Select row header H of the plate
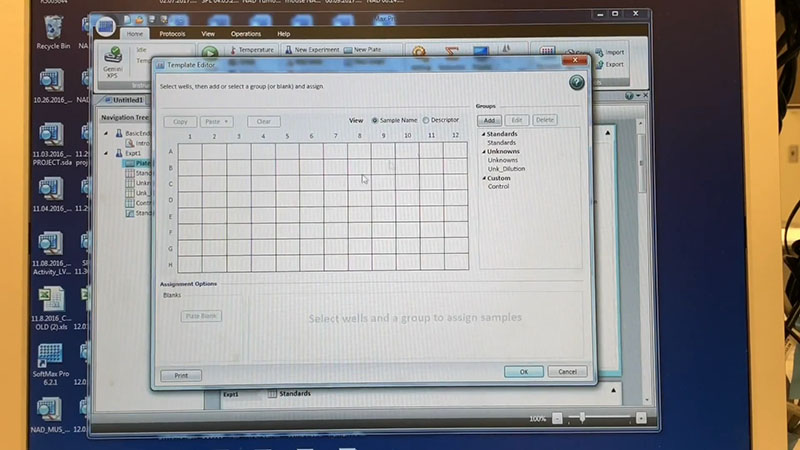Screen dimensions: 800x450 tap(170, 265)
